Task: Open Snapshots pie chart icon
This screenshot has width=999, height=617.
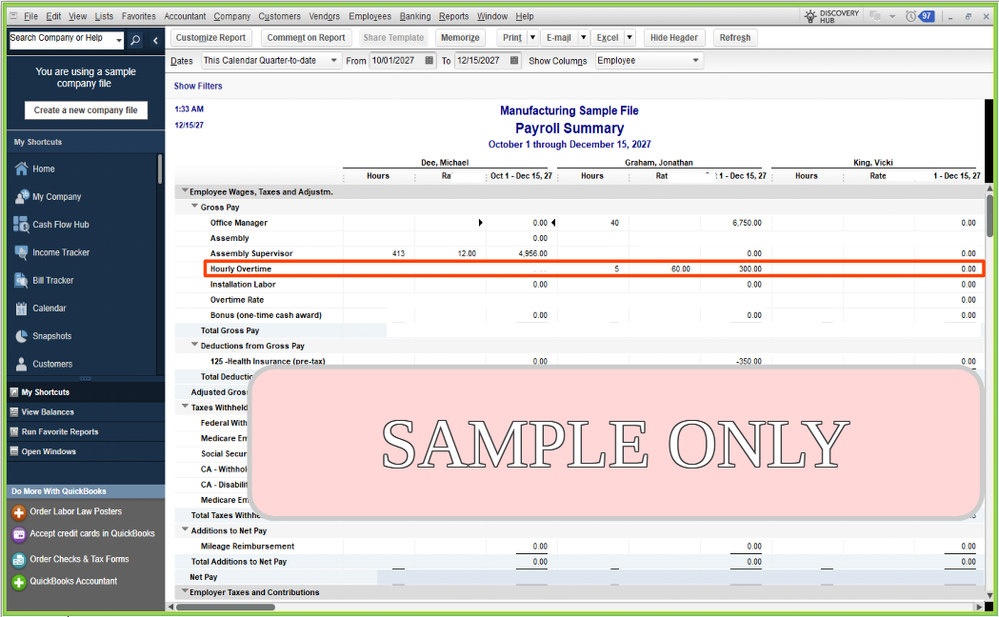Action: [21, 336]
